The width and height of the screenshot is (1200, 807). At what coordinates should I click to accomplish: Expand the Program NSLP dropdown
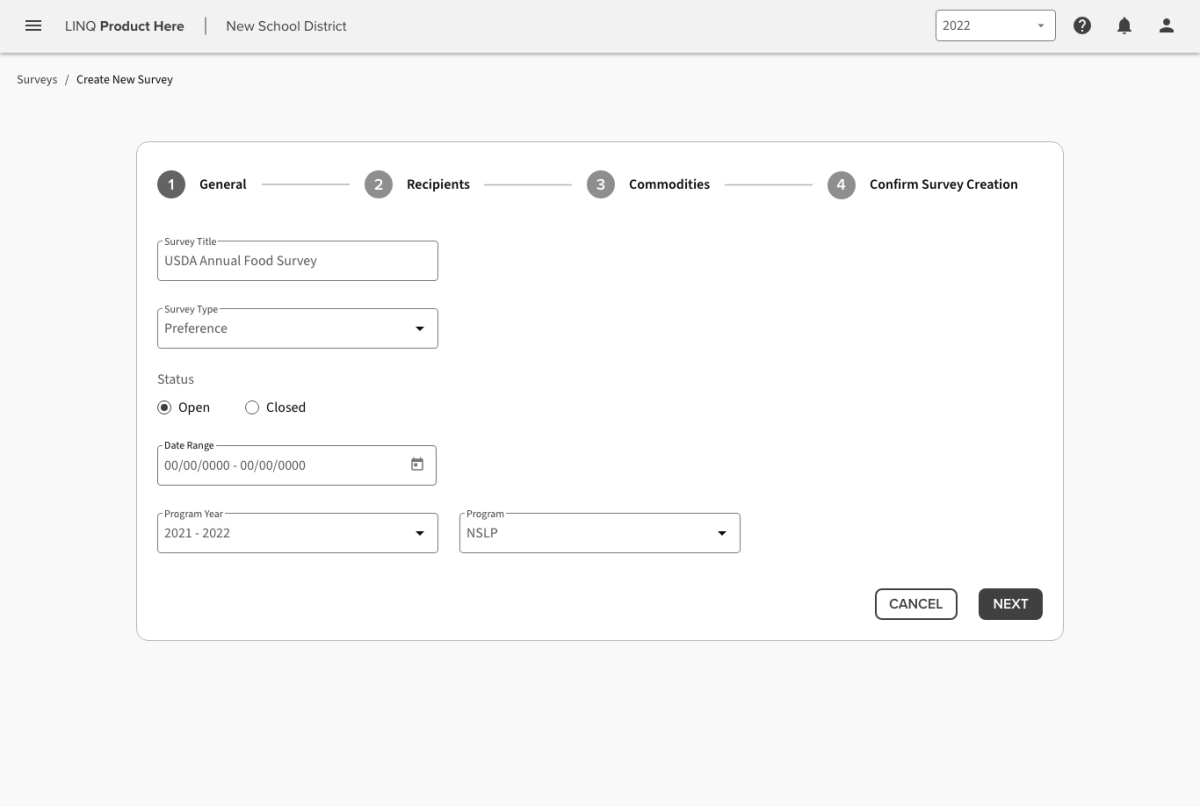click(x=599, y=533)
